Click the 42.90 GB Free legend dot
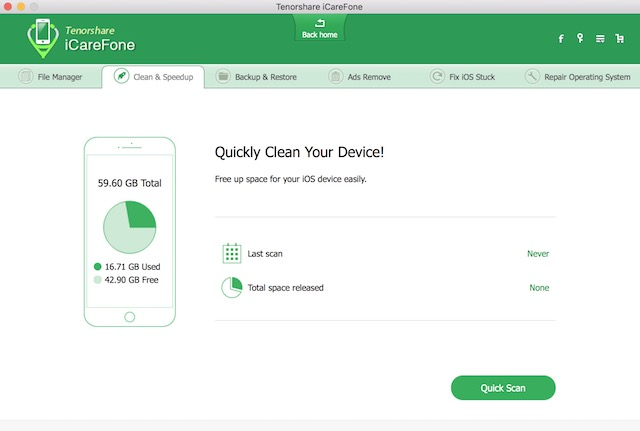This screenshot has width=640, height=431. tap(98, 281)
